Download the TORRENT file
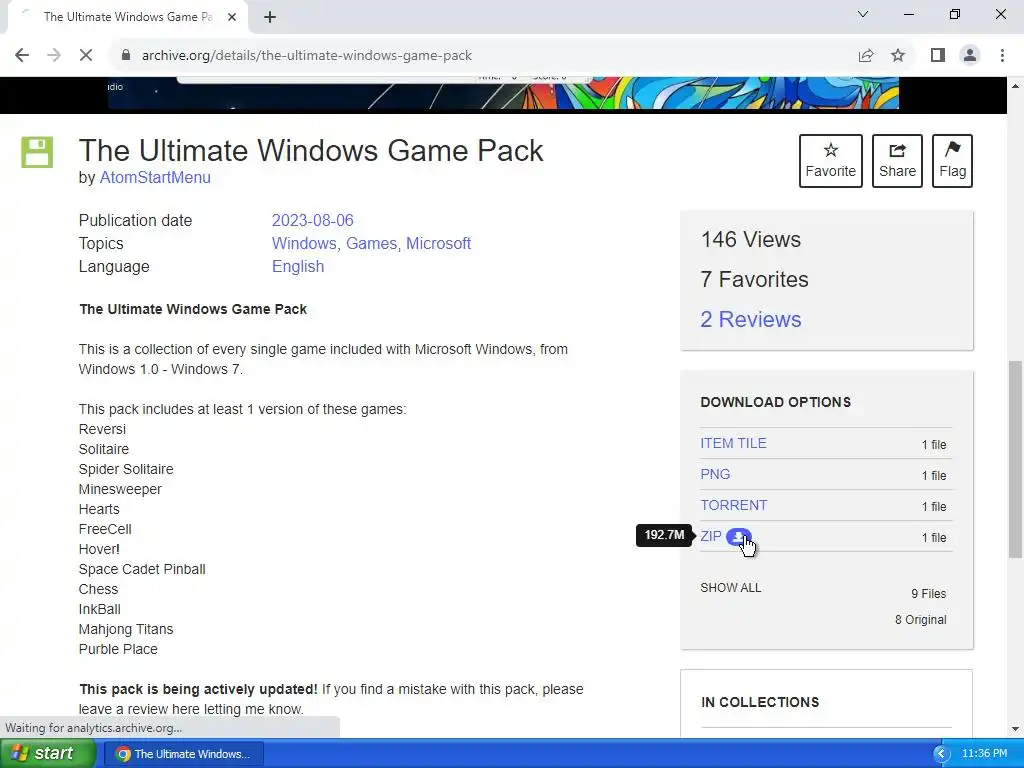The height and width of the screenshot is (768, 1024). (x=733, y=505)
